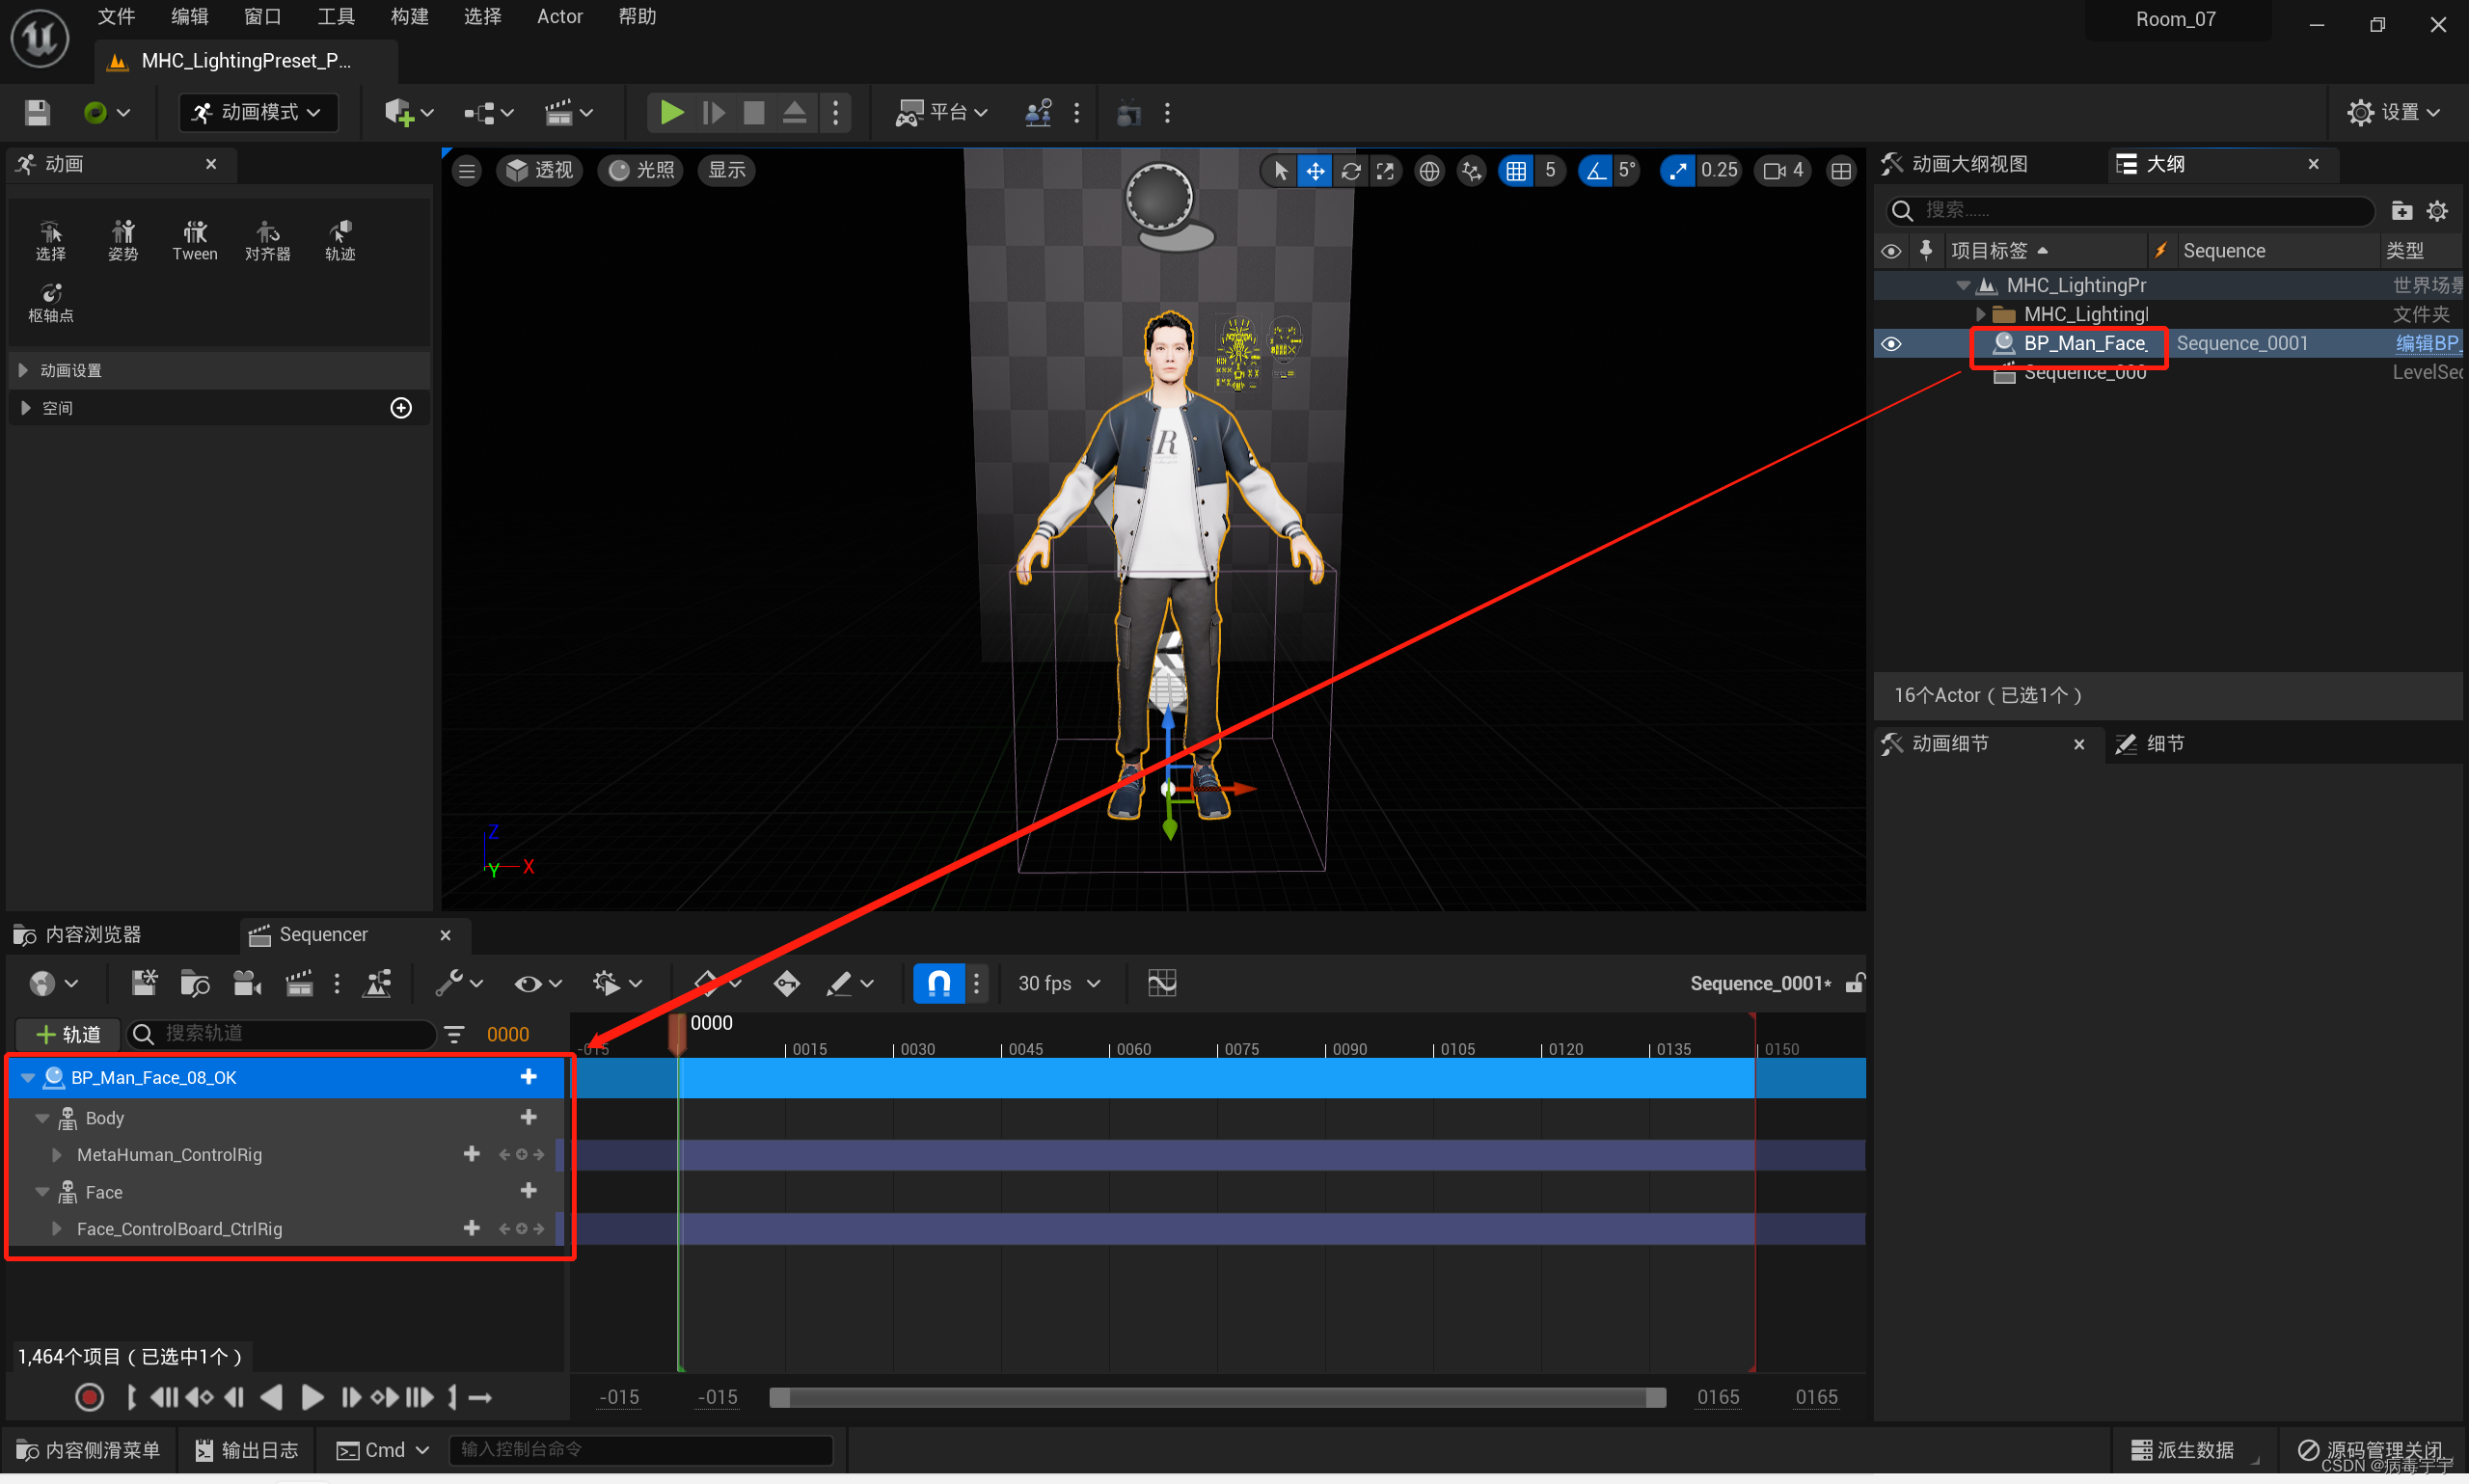Open the 构建 menu
Screen dimensions: 2469x1484
click(409, 16)
